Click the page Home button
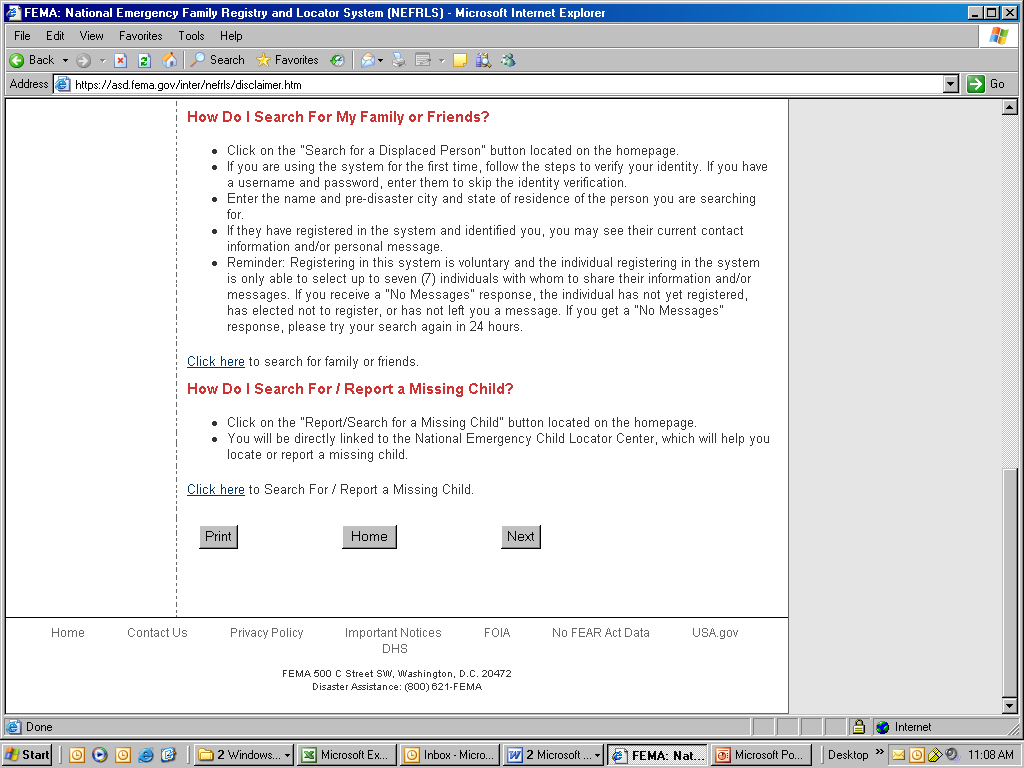The image size is (1024, 768). tap(369, 537)
